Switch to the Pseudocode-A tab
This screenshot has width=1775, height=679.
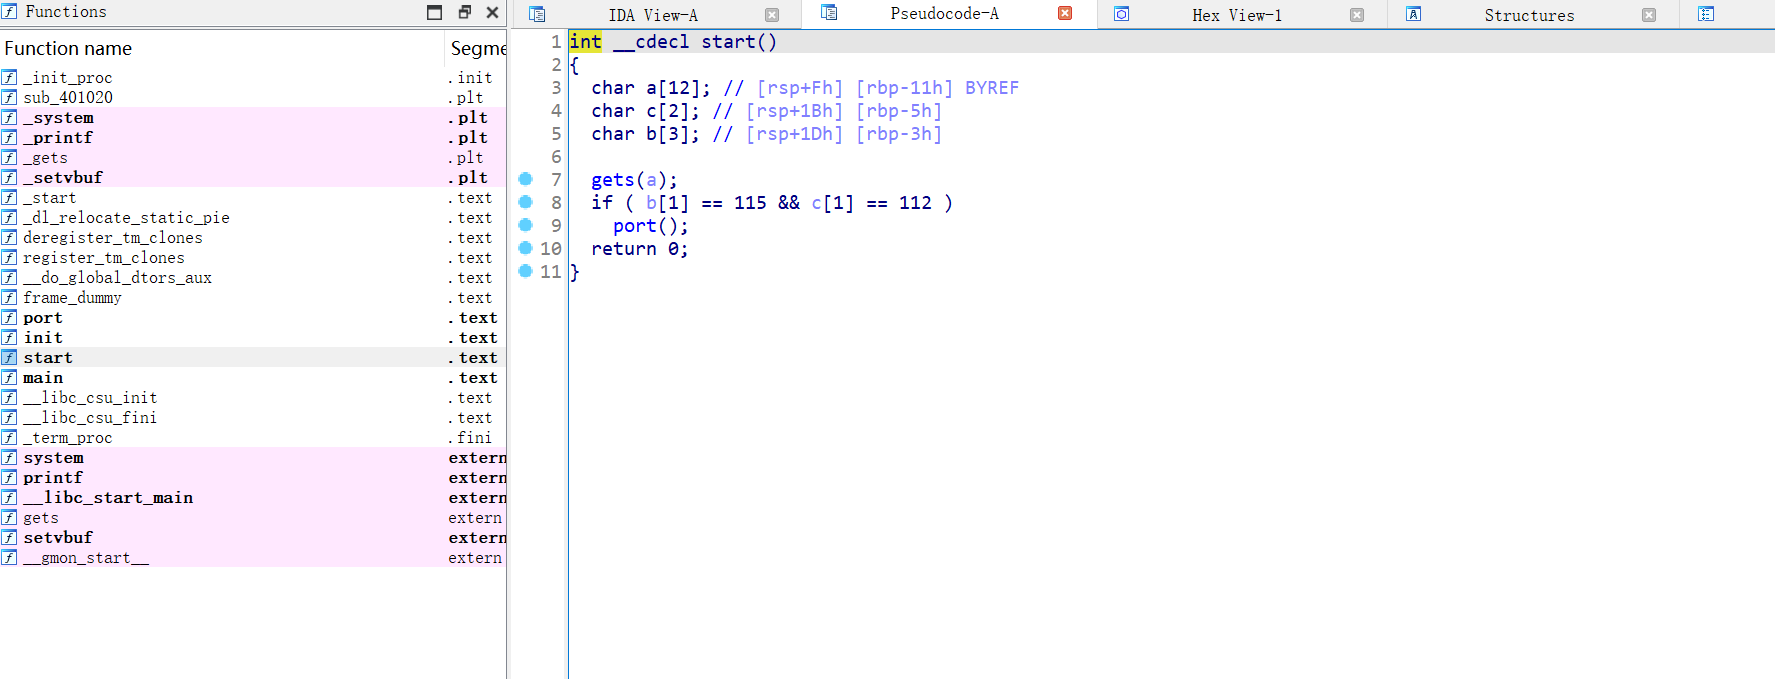(944, 14)
